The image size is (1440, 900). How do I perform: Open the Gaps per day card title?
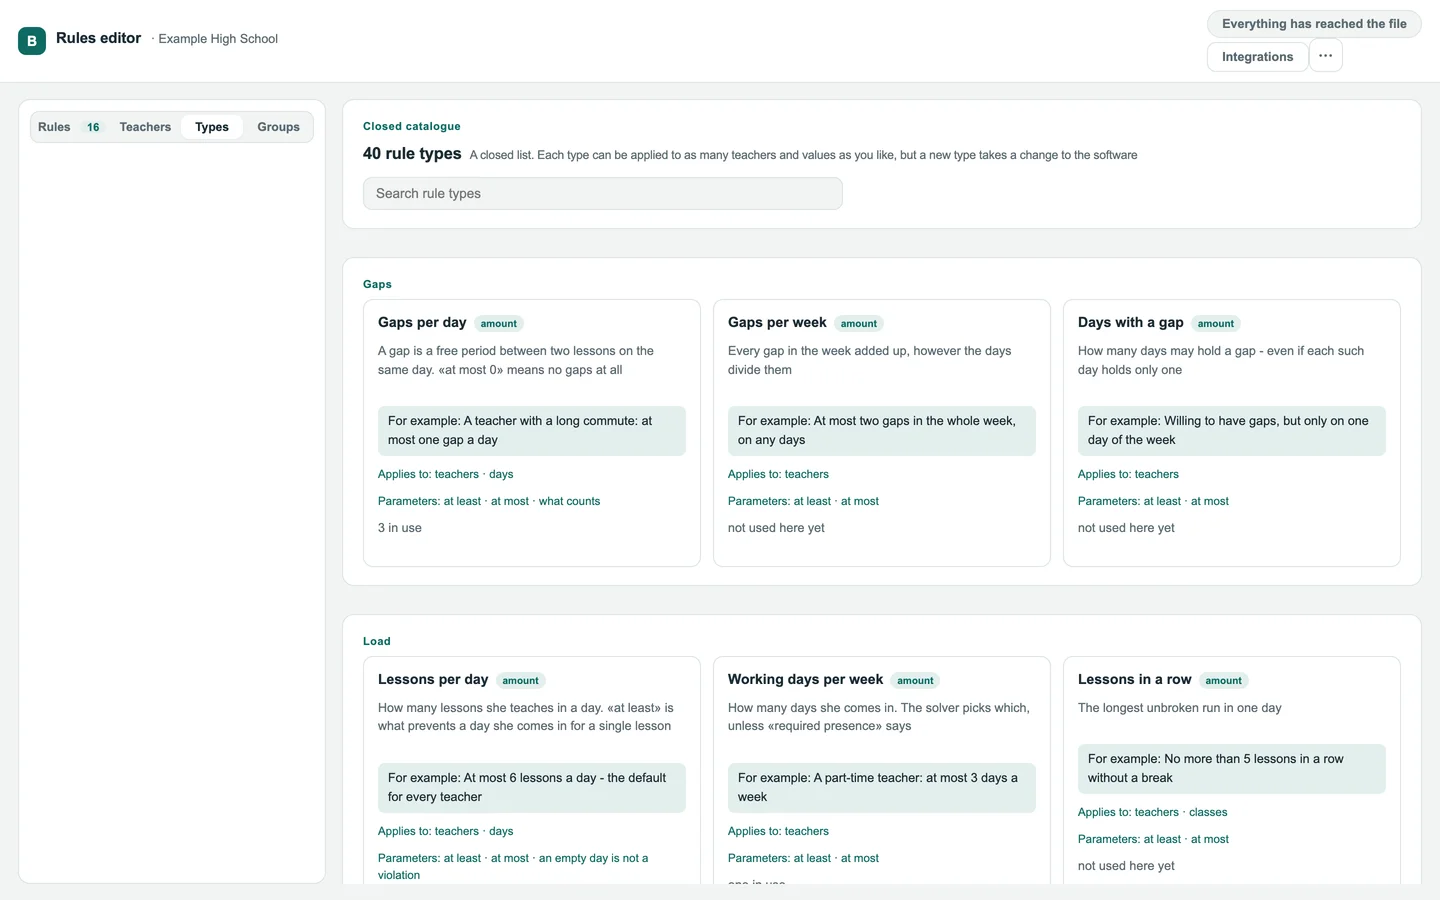click(422, 322)
